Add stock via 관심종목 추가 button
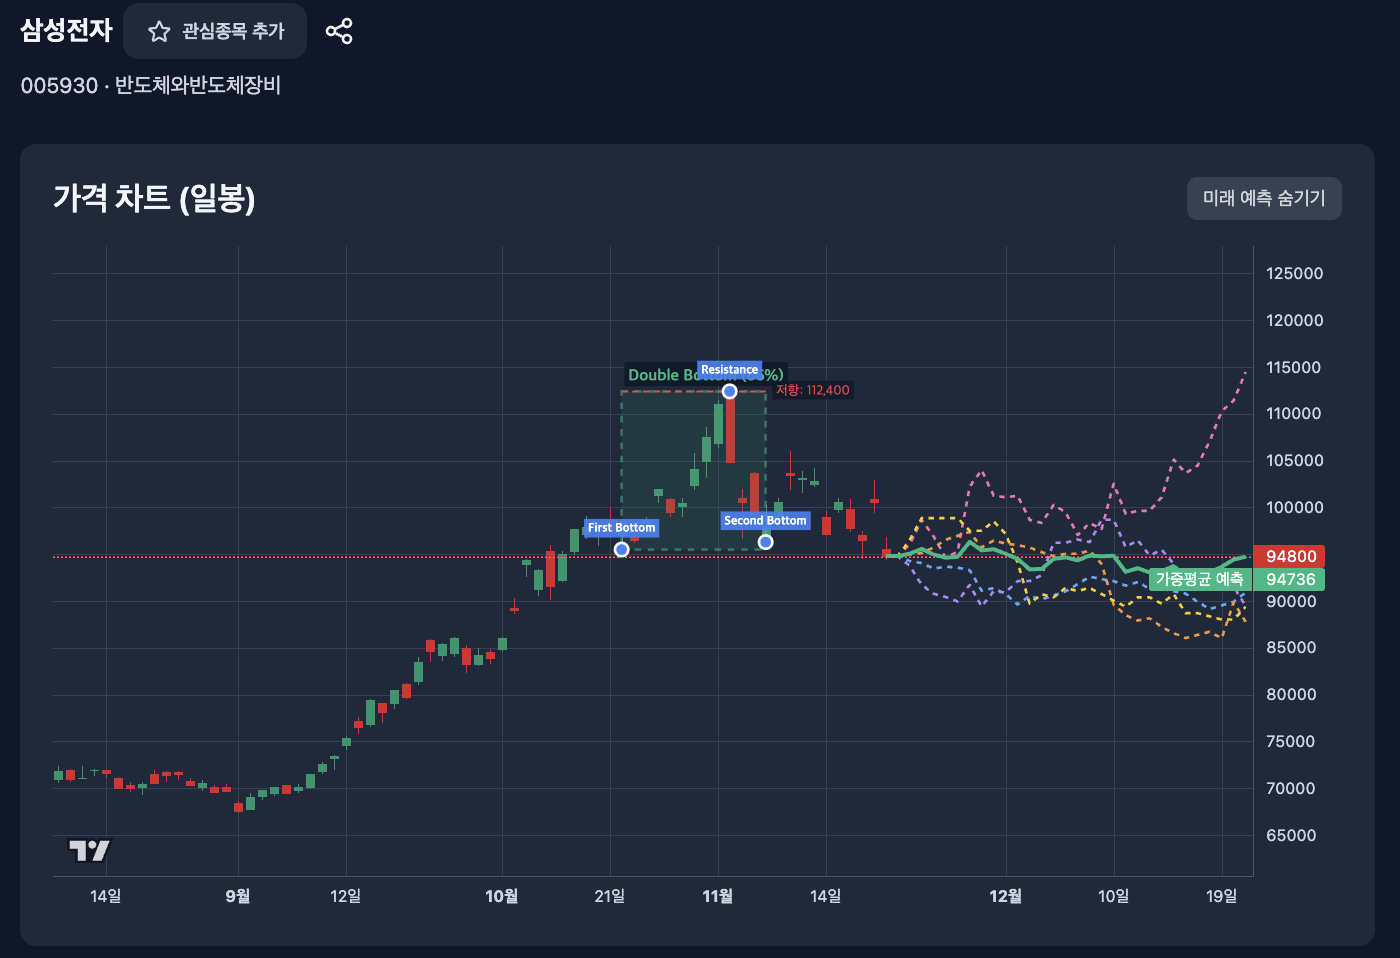1400x958 pixels. click(x=215, y=31)
